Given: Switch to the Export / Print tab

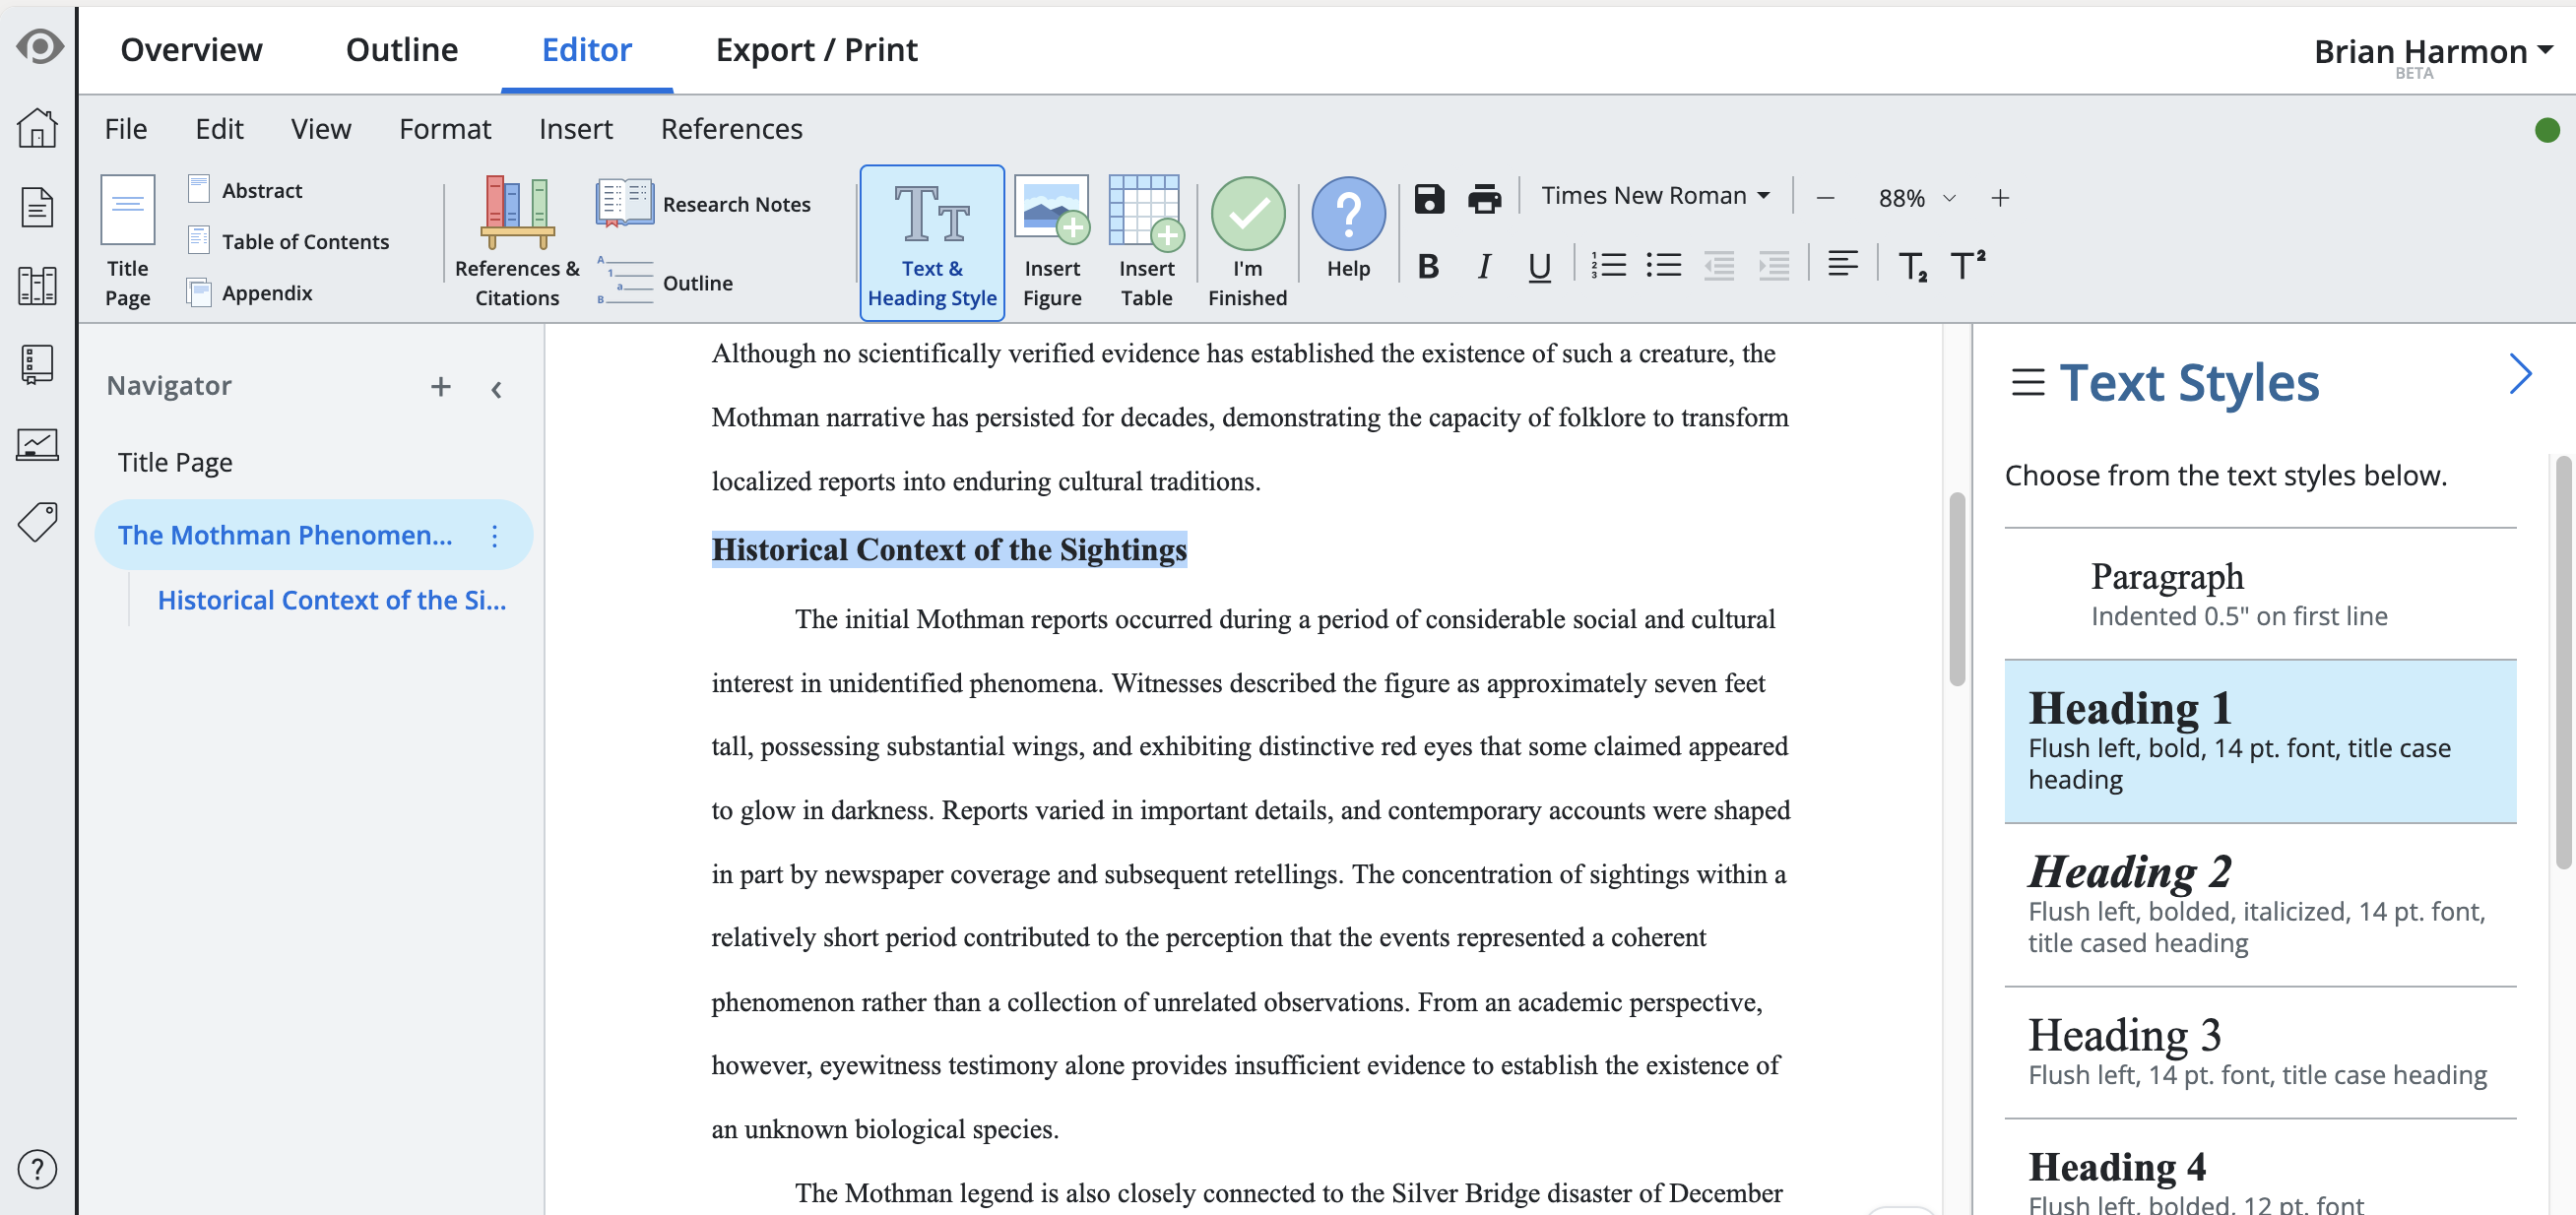Looking at the screenshot, I should pyautogui.click(x=816, y=49).
